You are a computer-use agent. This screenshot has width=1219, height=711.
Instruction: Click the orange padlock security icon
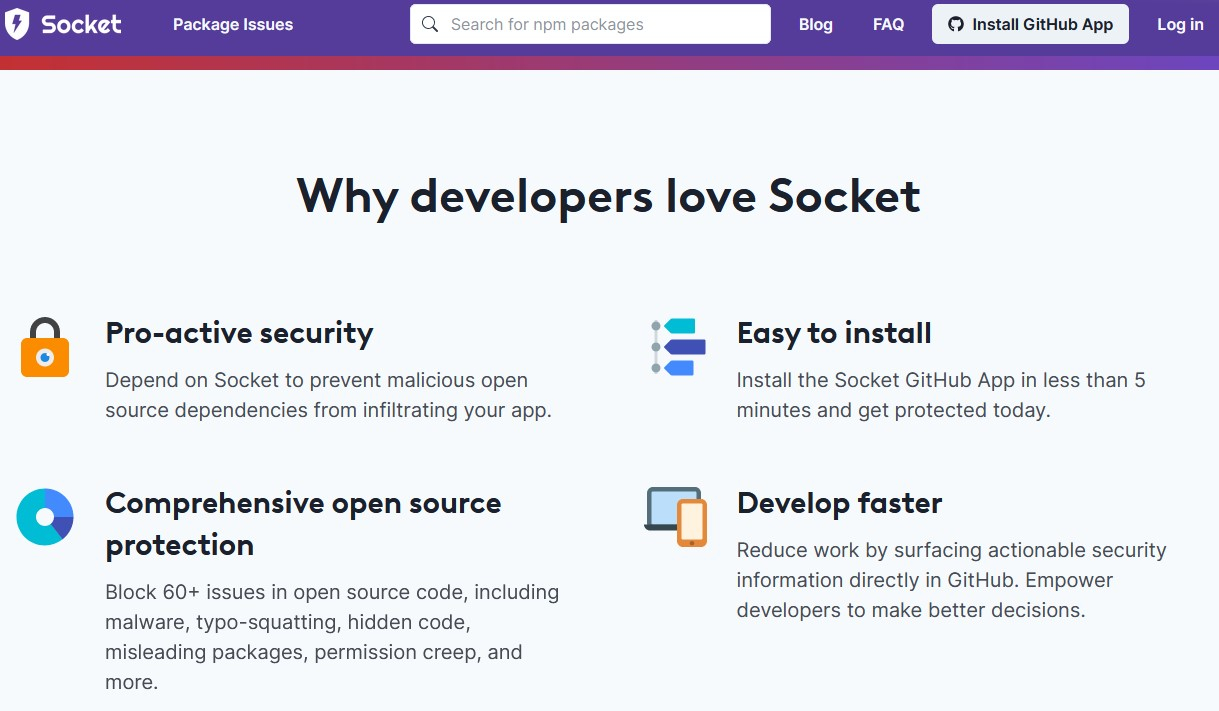pyautogui.click(x=45, y=348)
